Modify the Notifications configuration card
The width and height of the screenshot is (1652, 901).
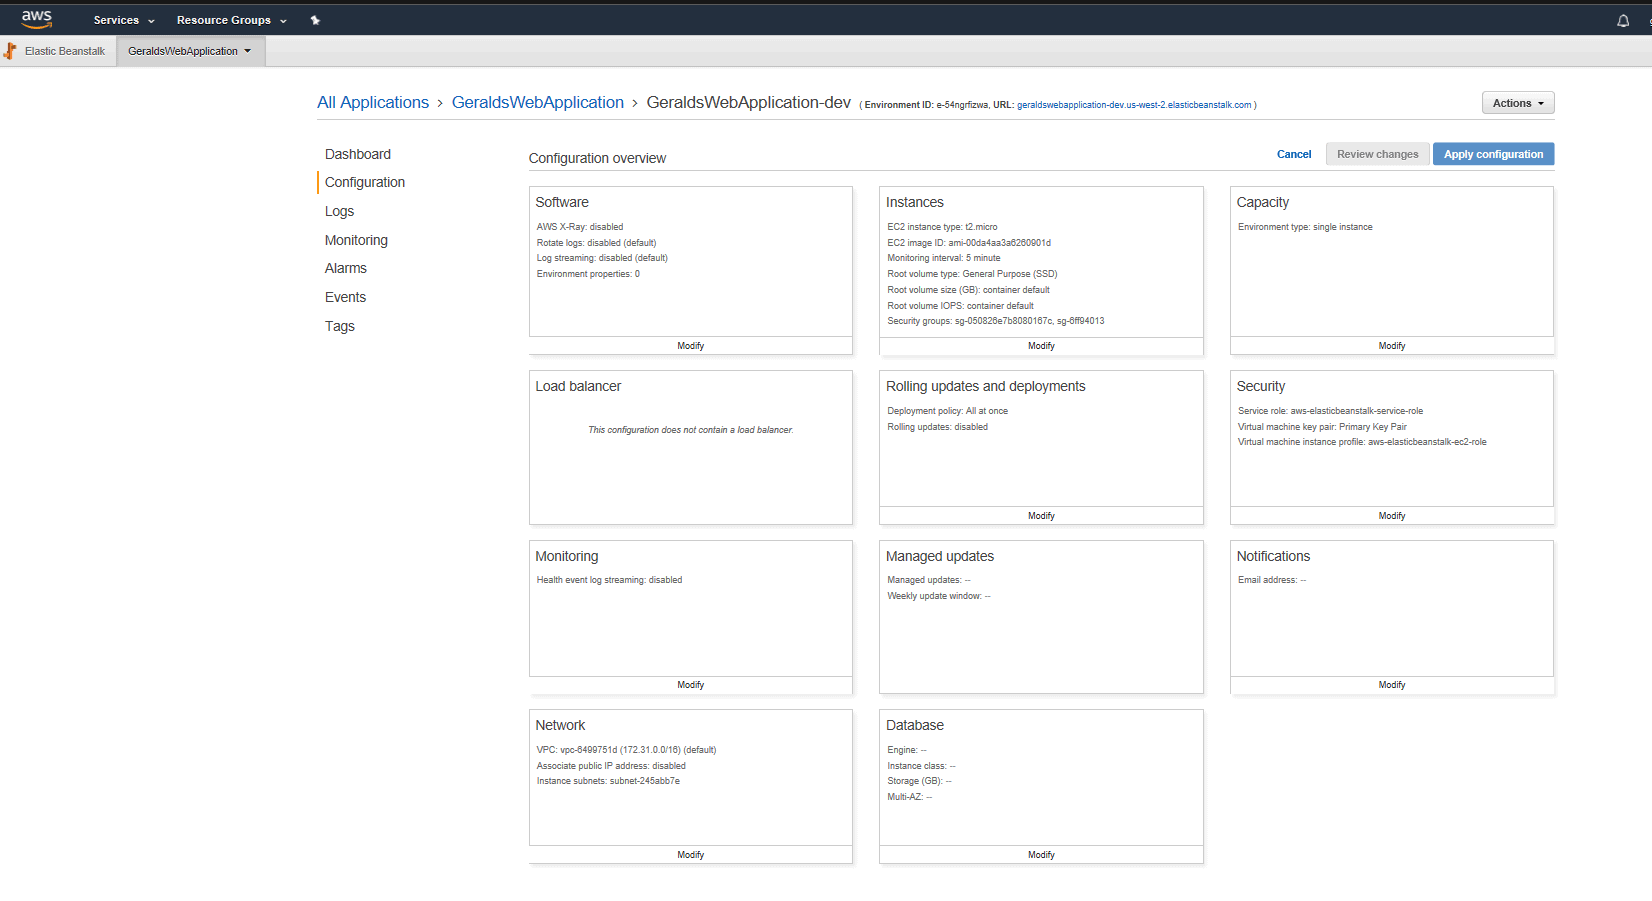tap(1392, 685)
